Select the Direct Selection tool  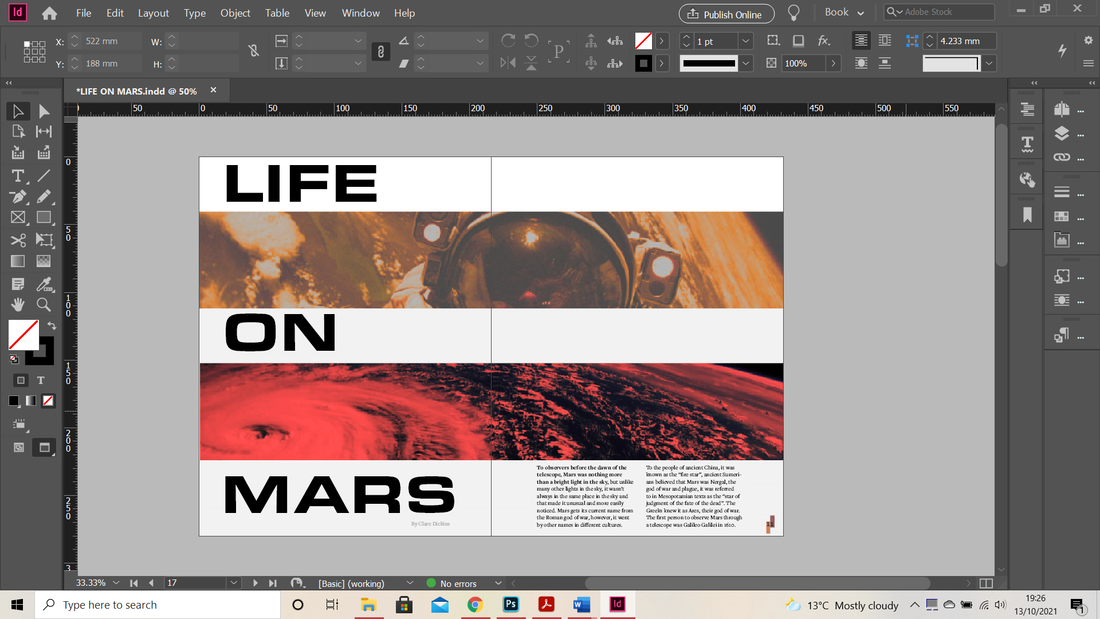[43, 111]
